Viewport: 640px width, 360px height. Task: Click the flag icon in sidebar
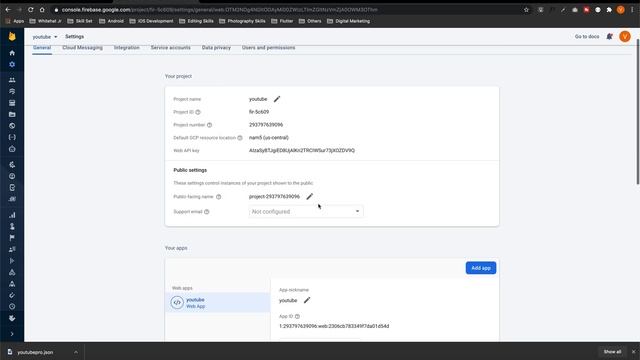click(12, 238)
